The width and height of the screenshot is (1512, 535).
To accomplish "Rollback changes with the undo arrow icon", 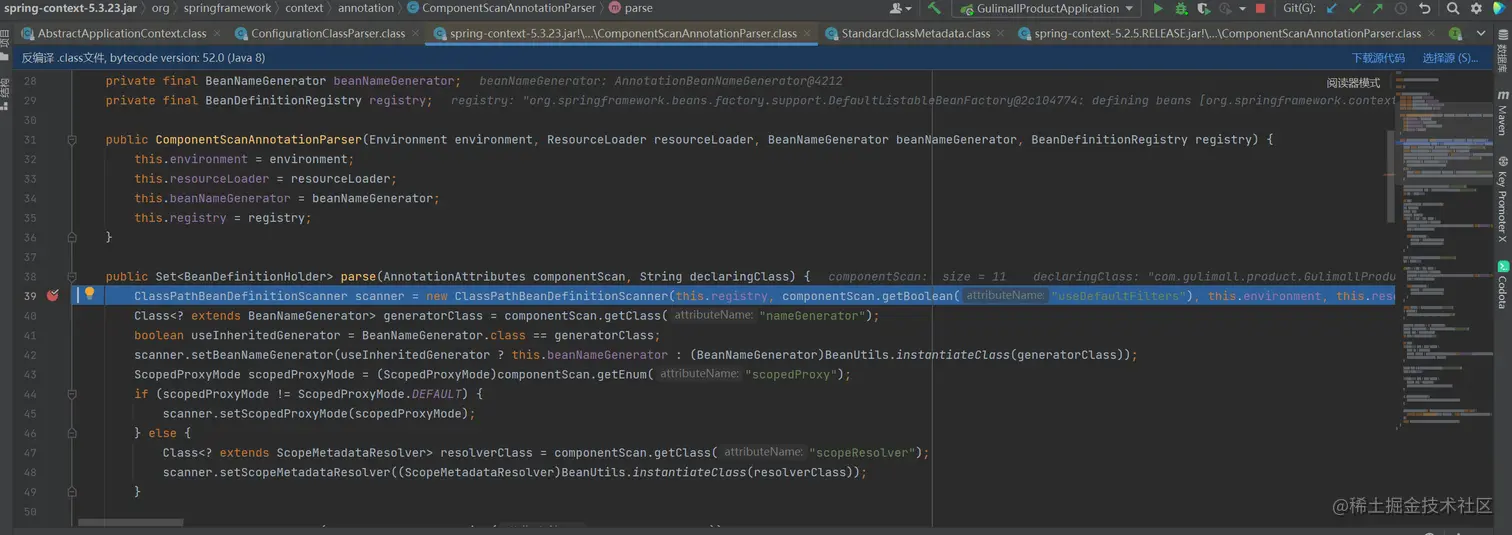I will pyautogui.click(x=1424, y=8).
